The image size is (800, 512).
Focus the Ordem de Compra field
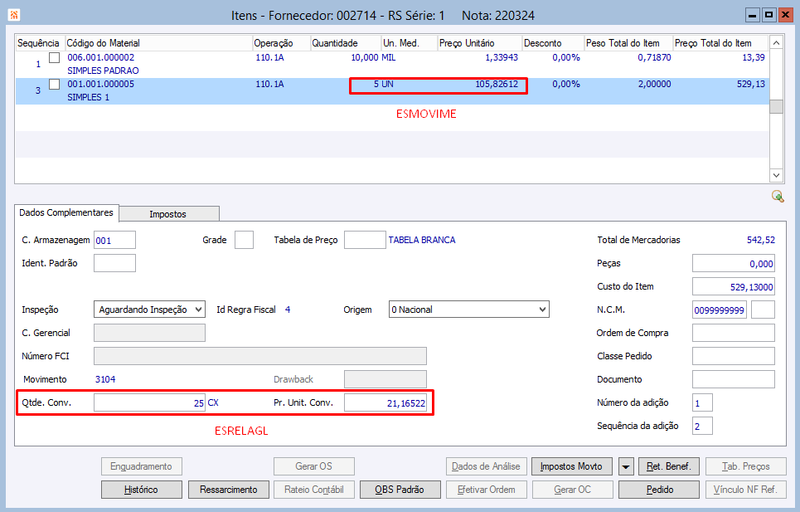point(733,333)
